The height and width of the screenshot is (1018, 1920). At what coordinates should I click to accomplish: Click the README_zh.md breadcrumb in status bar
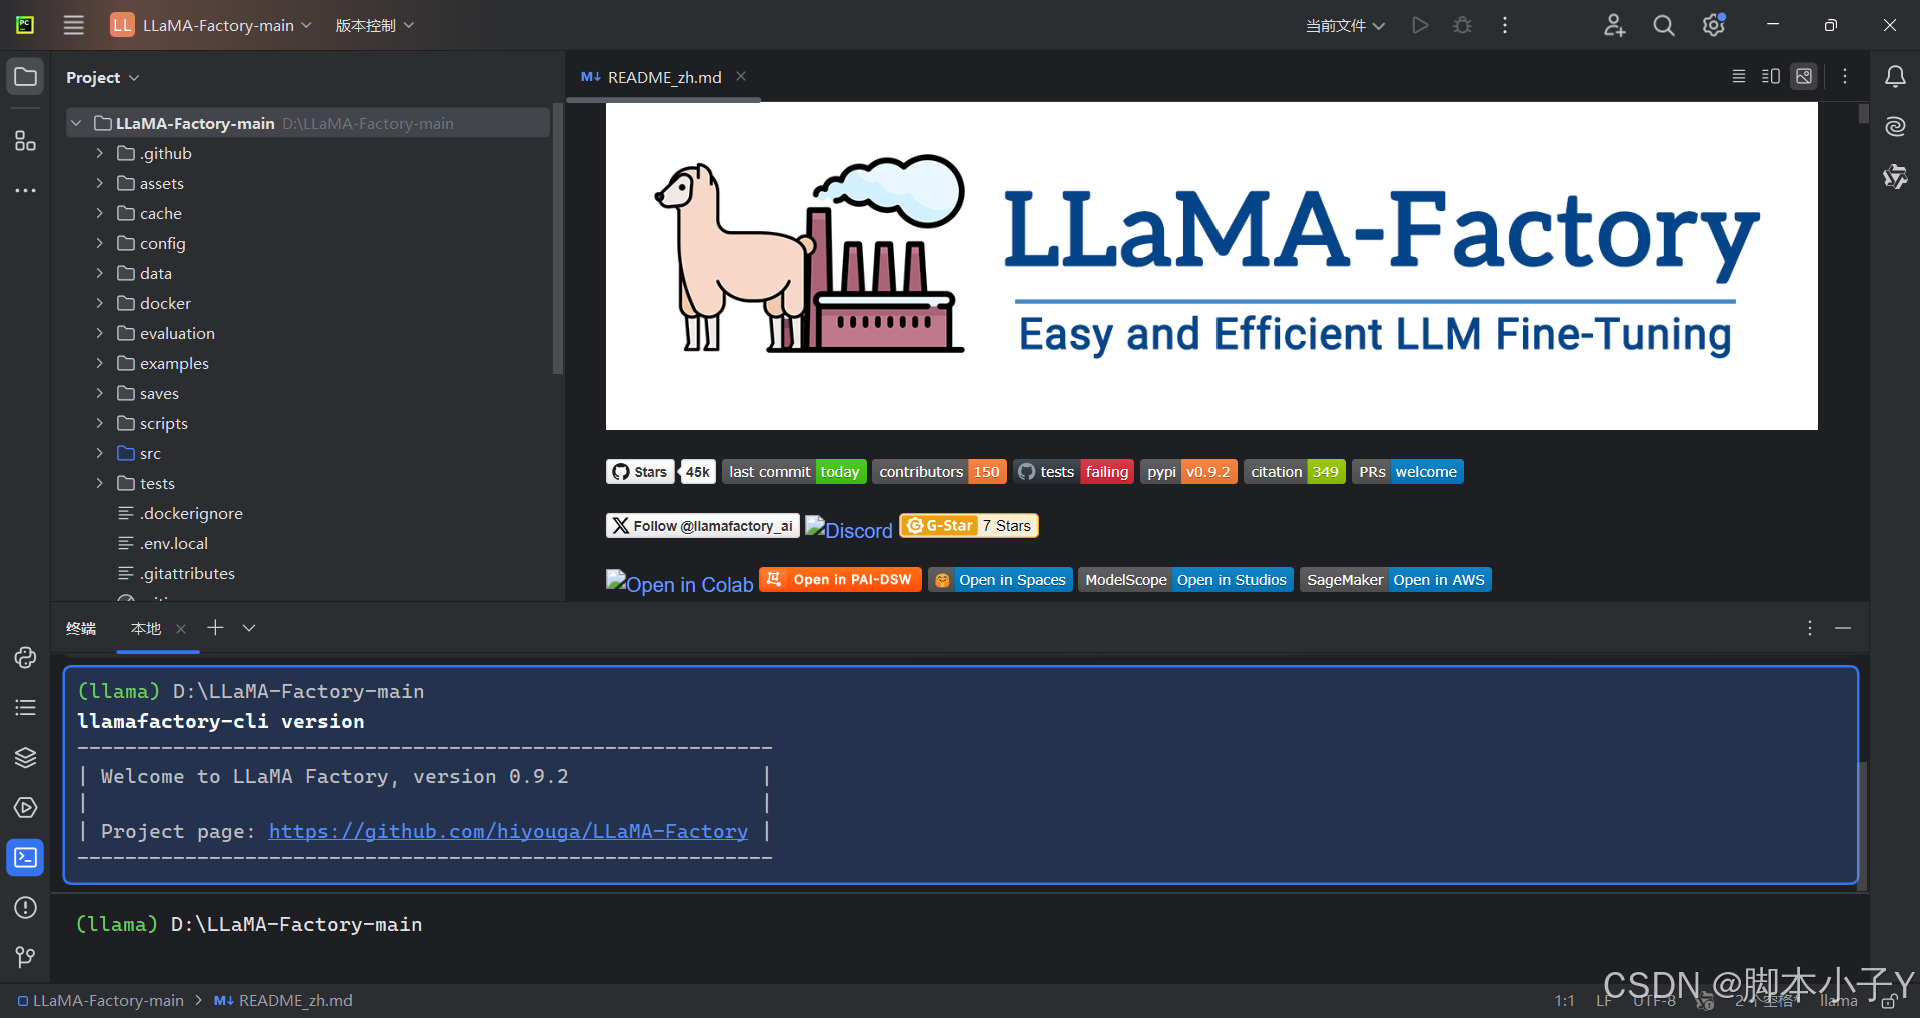pos(283,1000)
